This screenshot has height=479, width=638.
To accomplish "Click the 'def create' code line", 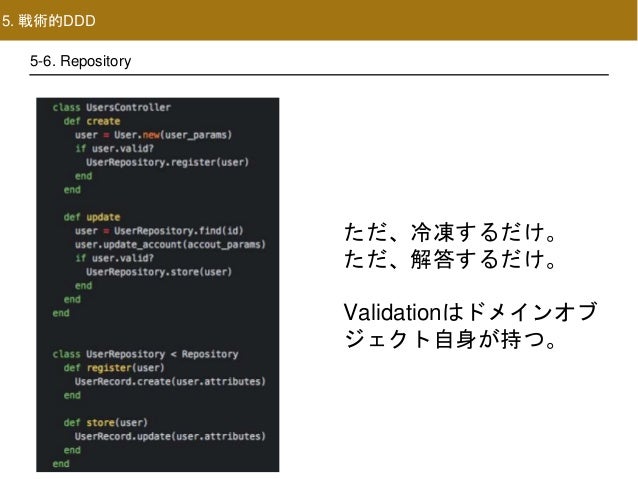I will 92,121.
